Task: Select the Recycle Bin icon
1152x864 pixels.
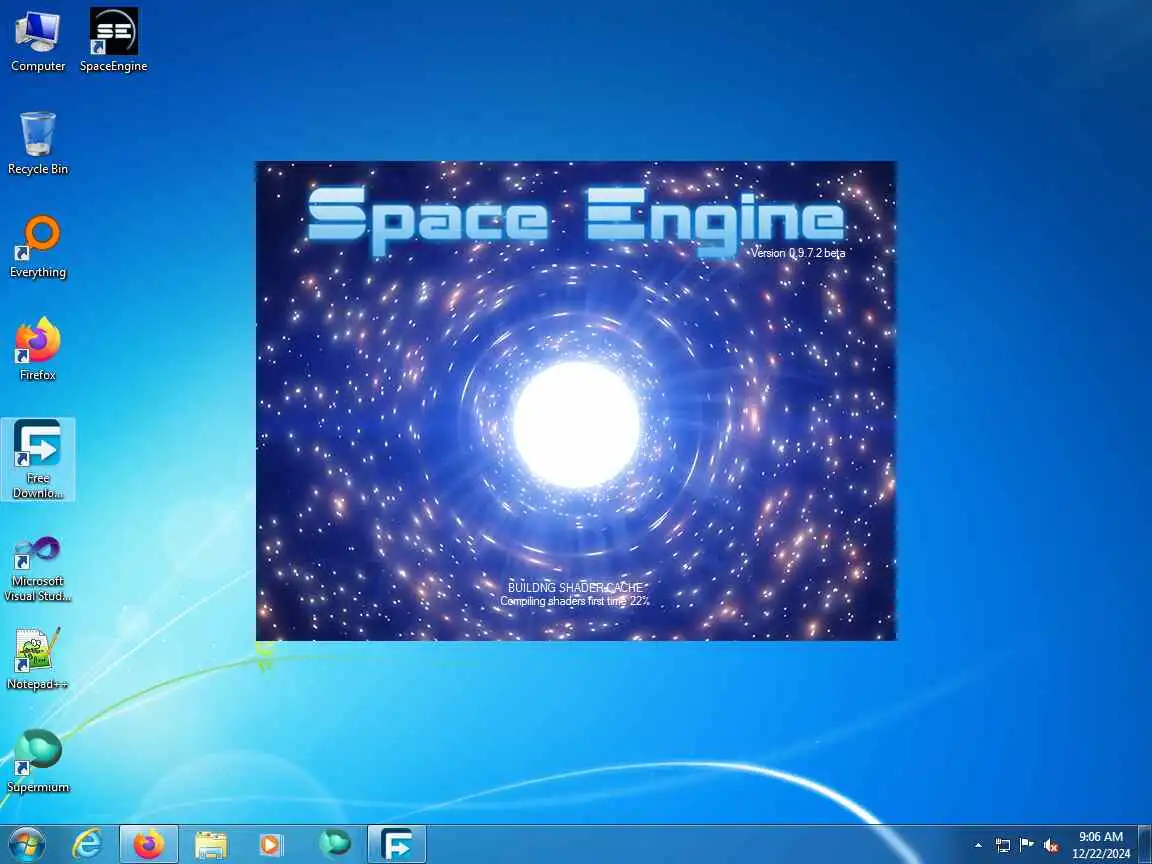Action: point(37,143)
